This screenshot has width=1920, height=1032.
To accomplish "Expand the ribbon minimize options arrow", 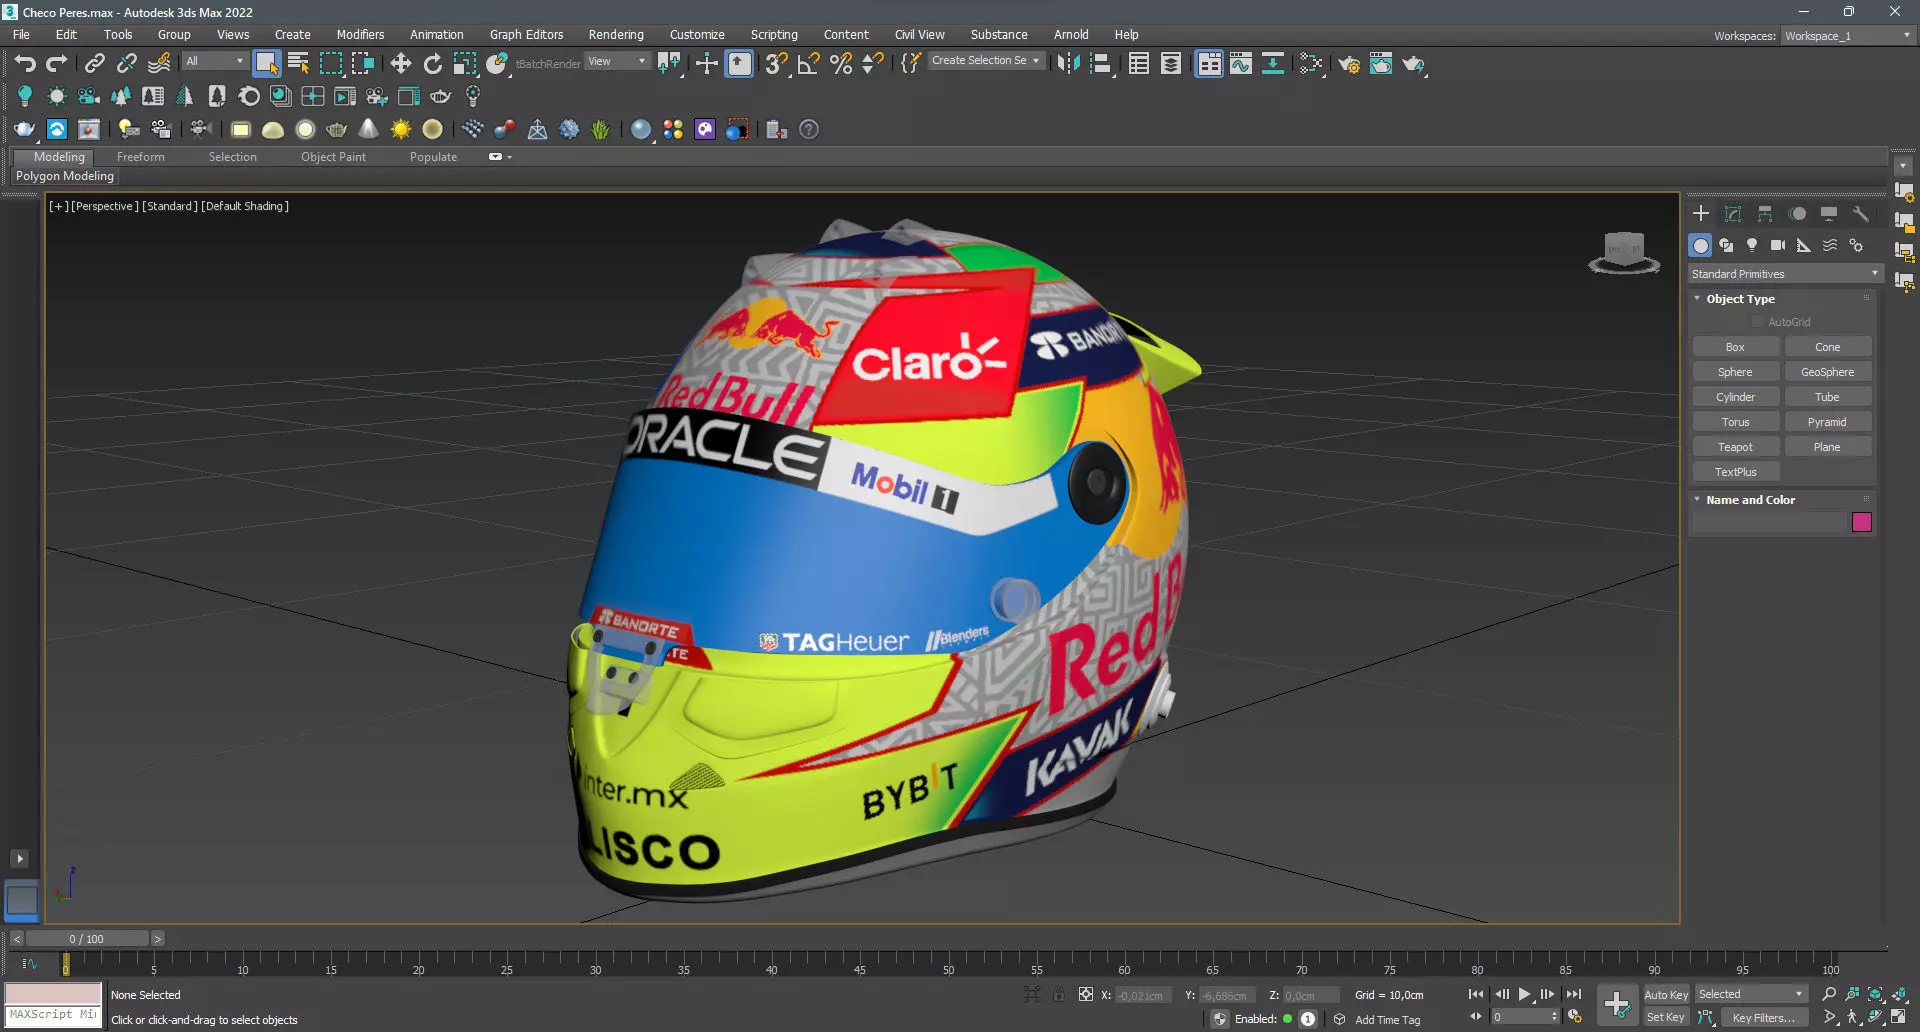I will point(508,157).
